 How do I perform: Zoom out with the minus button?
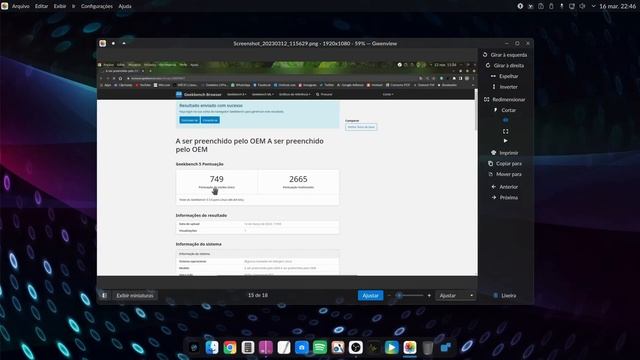tap(389, 295)
